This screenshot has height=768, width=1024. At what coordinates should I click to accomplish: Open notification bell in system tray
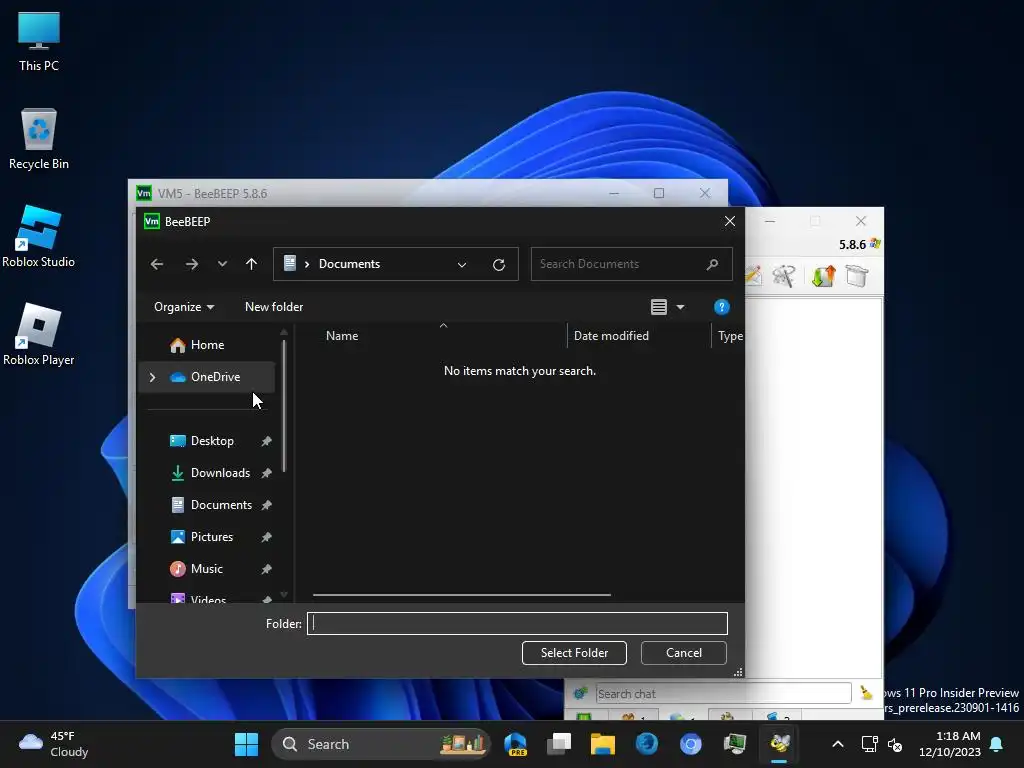997,744
